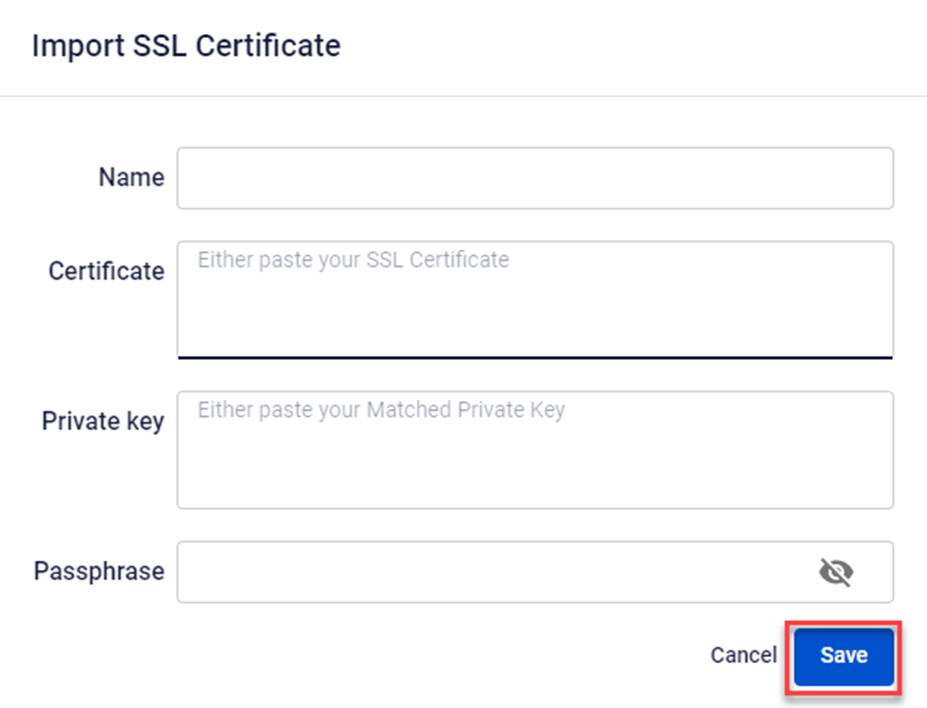This screenshot has width=927, height=708.
Task: Click the Save button
Action: coord(843,656)
